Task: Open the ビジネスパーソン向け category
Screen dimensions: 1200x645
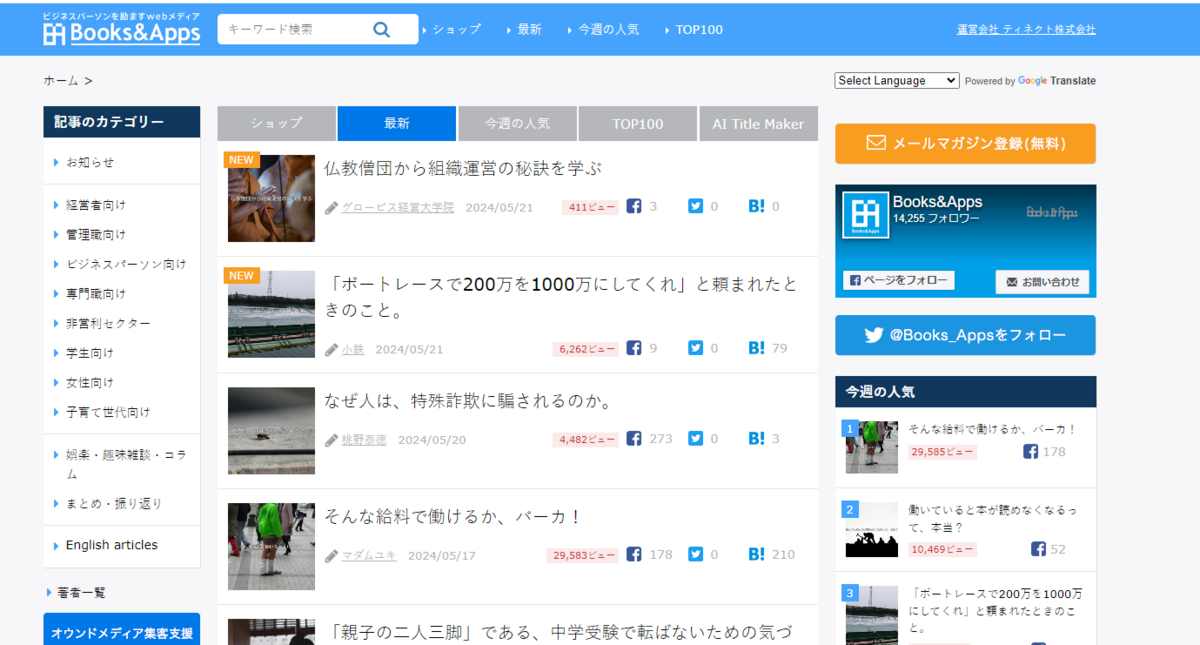Action: pos(126,265)
